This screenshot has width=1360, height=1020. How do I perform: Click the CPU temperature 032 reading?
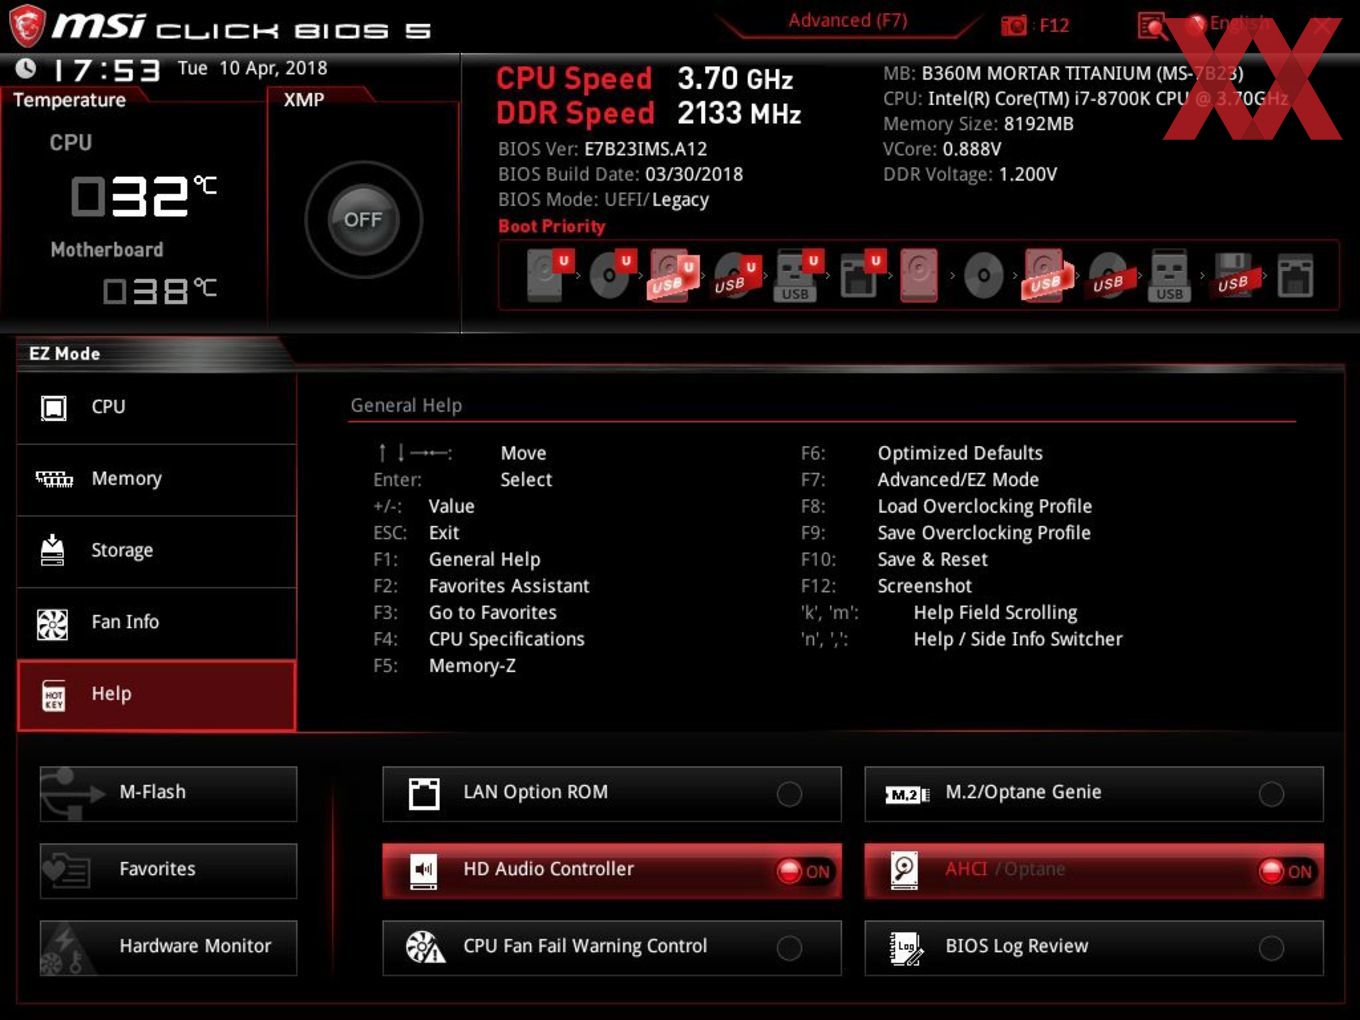click(x=144, y=196)
